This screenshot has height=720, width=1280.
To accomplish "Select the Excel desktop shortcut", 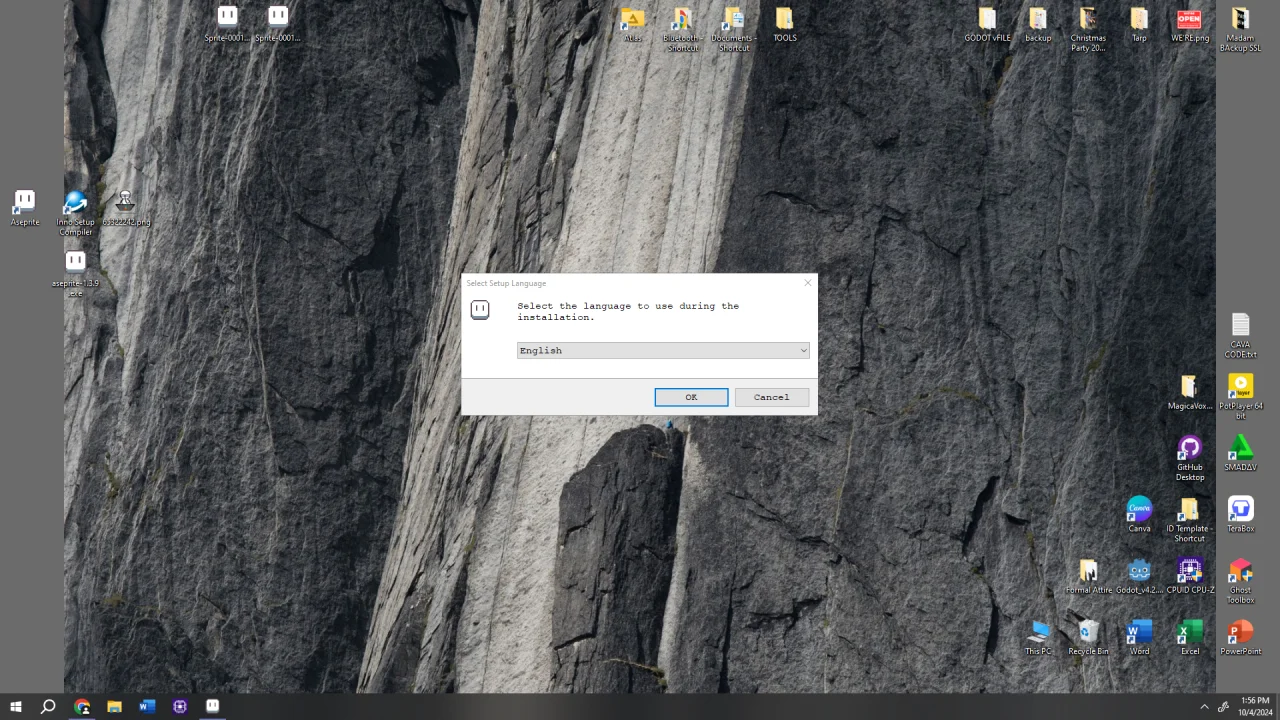I will (1190, 637).
